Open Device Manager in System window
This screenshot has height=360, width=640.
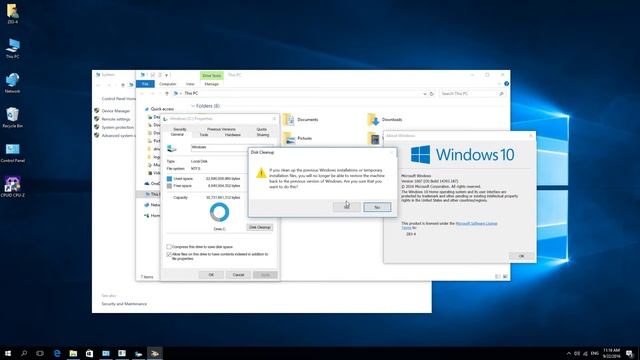coord(116,111)
